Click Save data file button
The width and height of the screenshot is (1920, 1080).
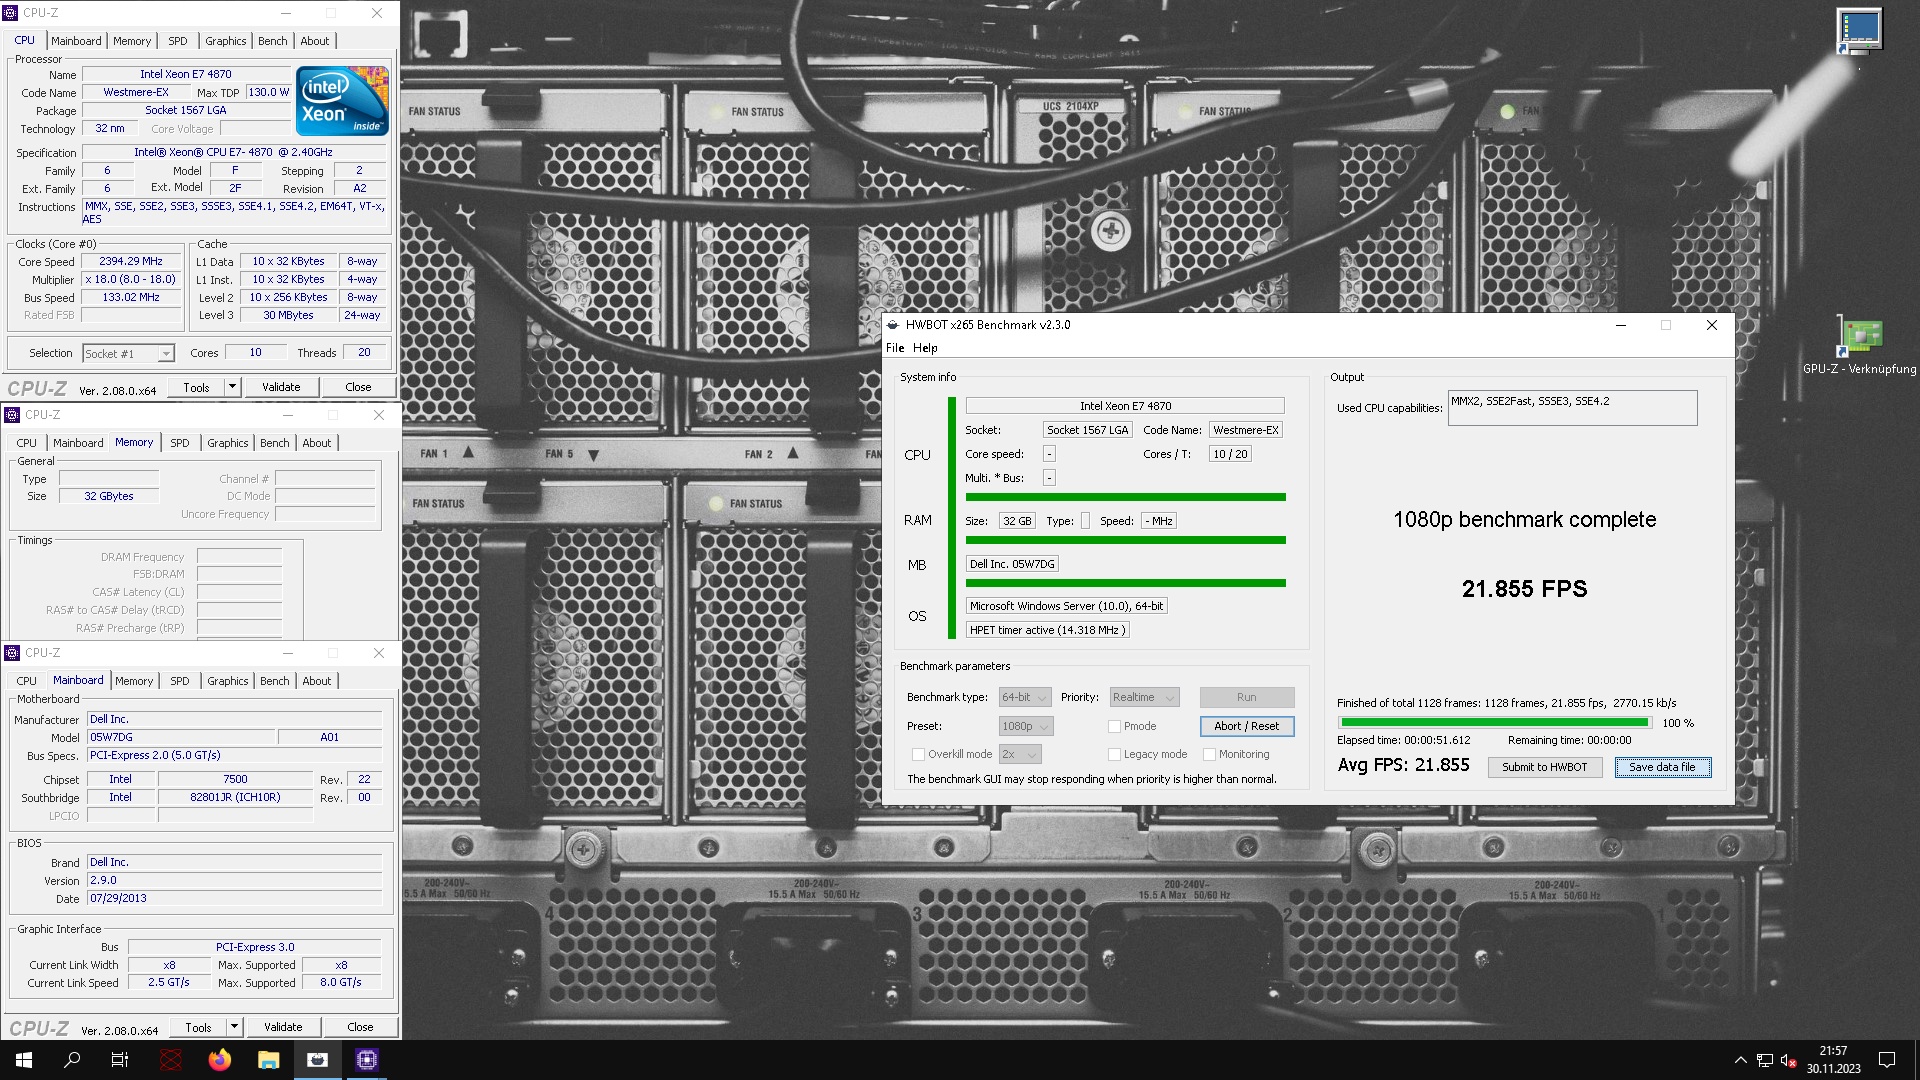1662,768
